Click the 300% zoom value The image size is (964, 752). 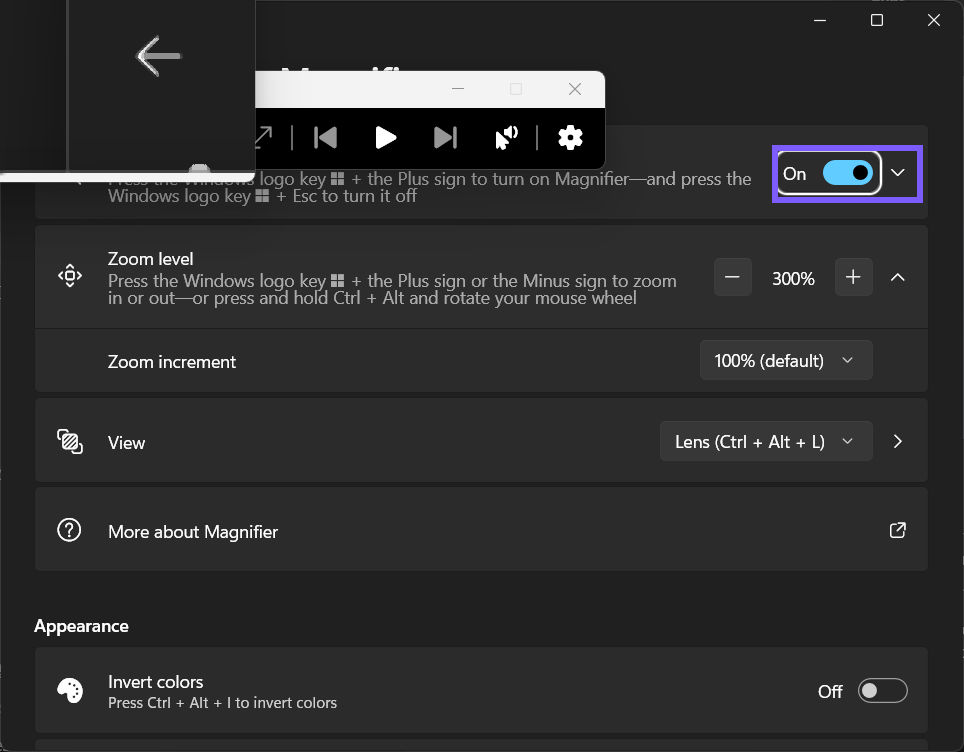(x=793, y=279)
